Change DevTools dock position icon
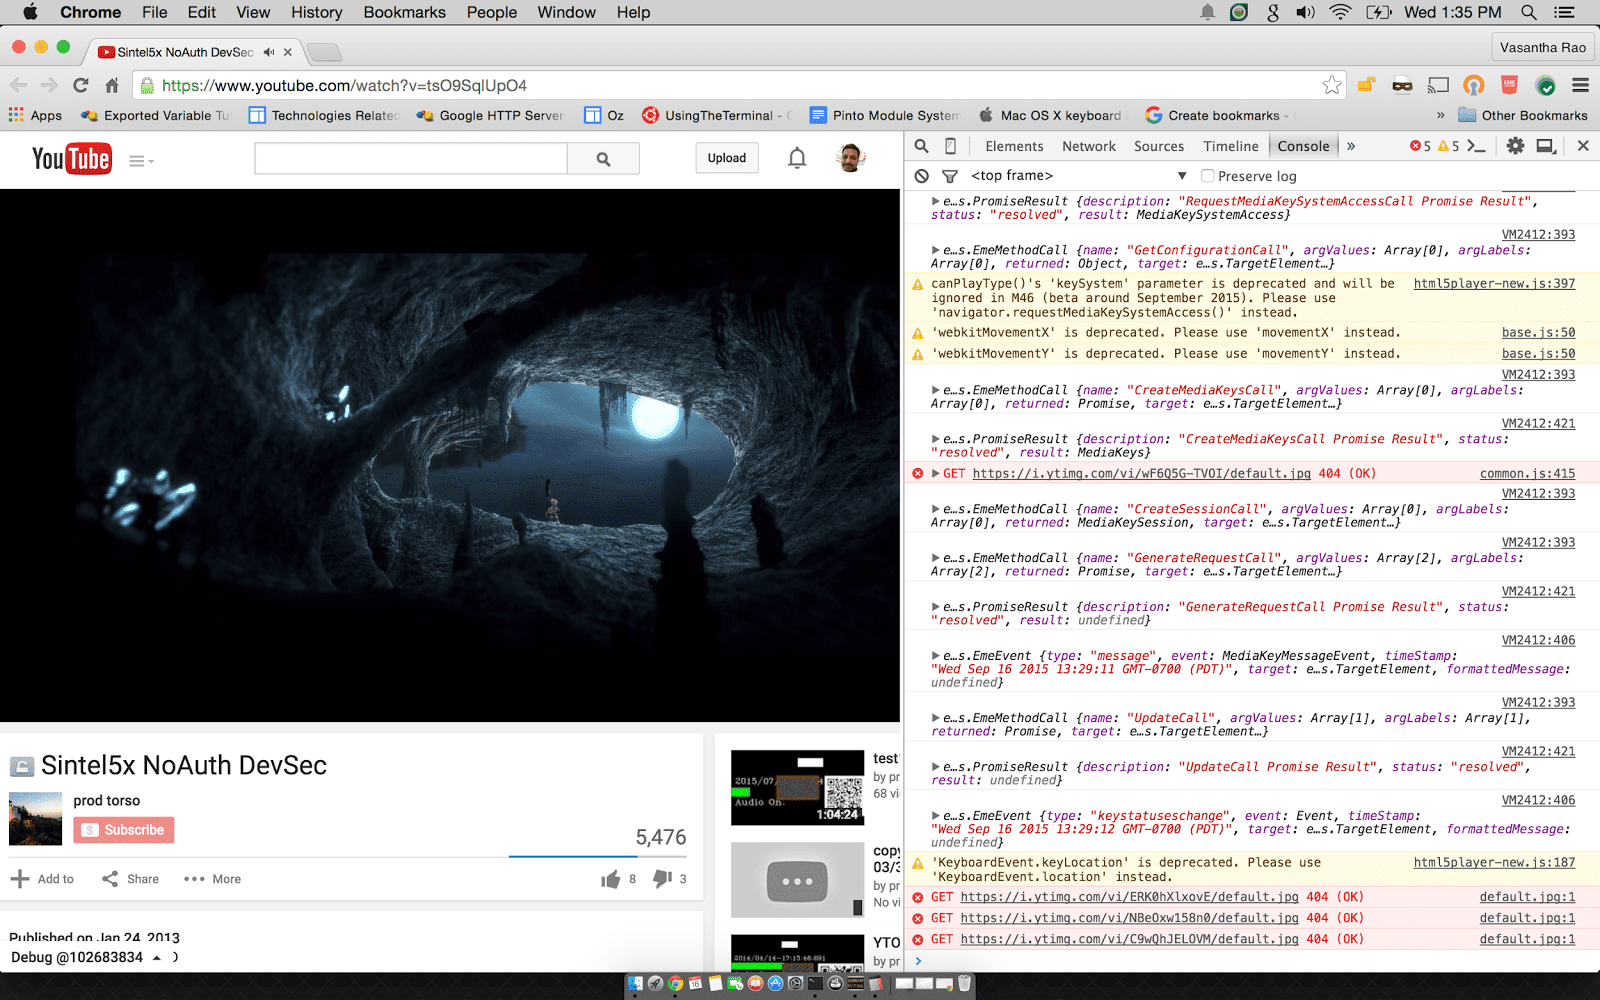 click(1546, 146)
